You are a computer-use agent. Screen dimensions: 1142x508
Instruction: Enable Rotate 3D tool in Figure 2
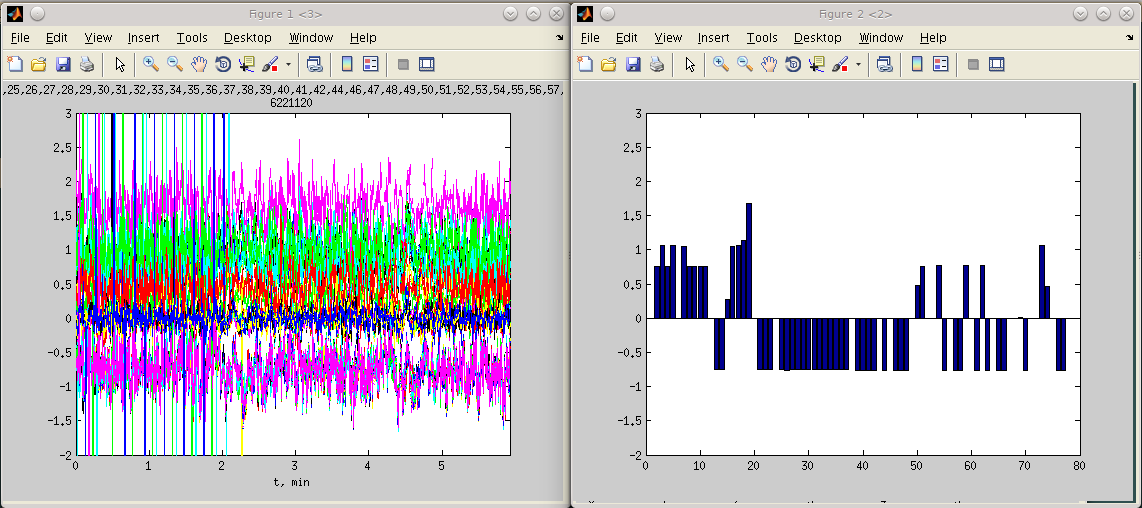tap(793, 64)
